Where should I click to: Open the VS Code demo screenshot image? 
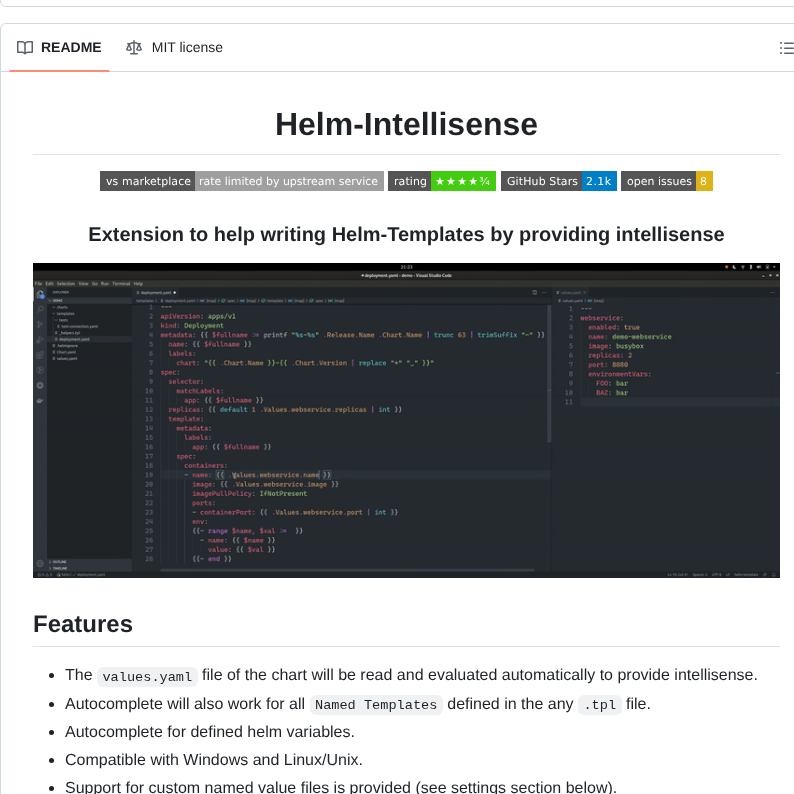pyautogui.click(x=406, y=420)
